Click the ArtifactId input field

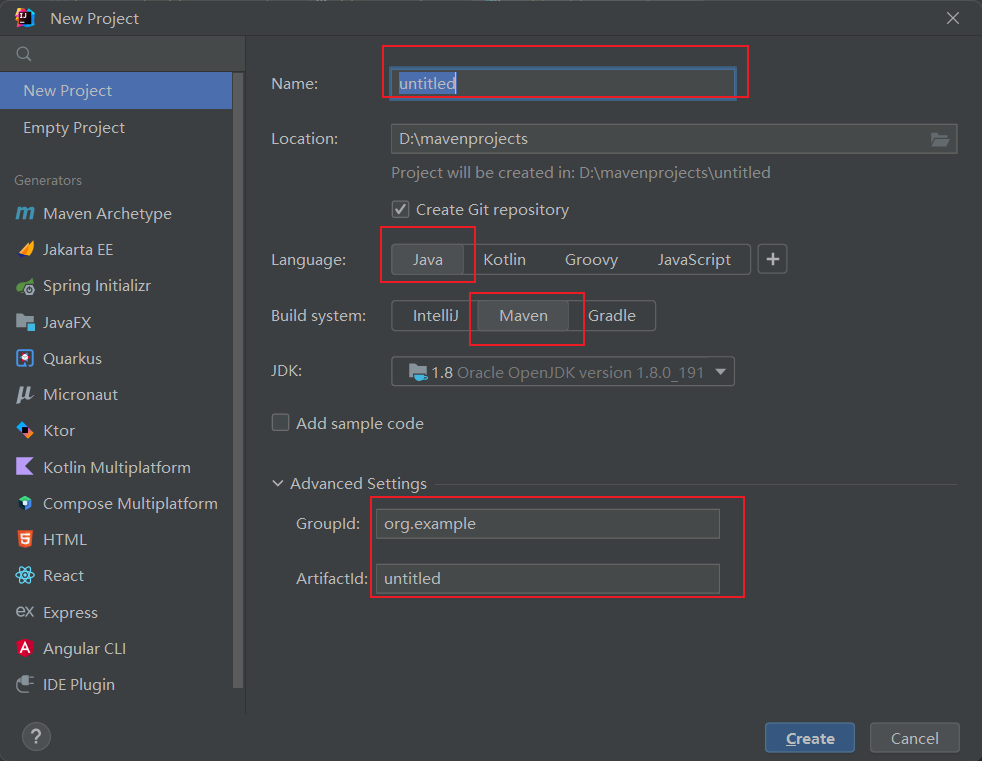point(547,579)
